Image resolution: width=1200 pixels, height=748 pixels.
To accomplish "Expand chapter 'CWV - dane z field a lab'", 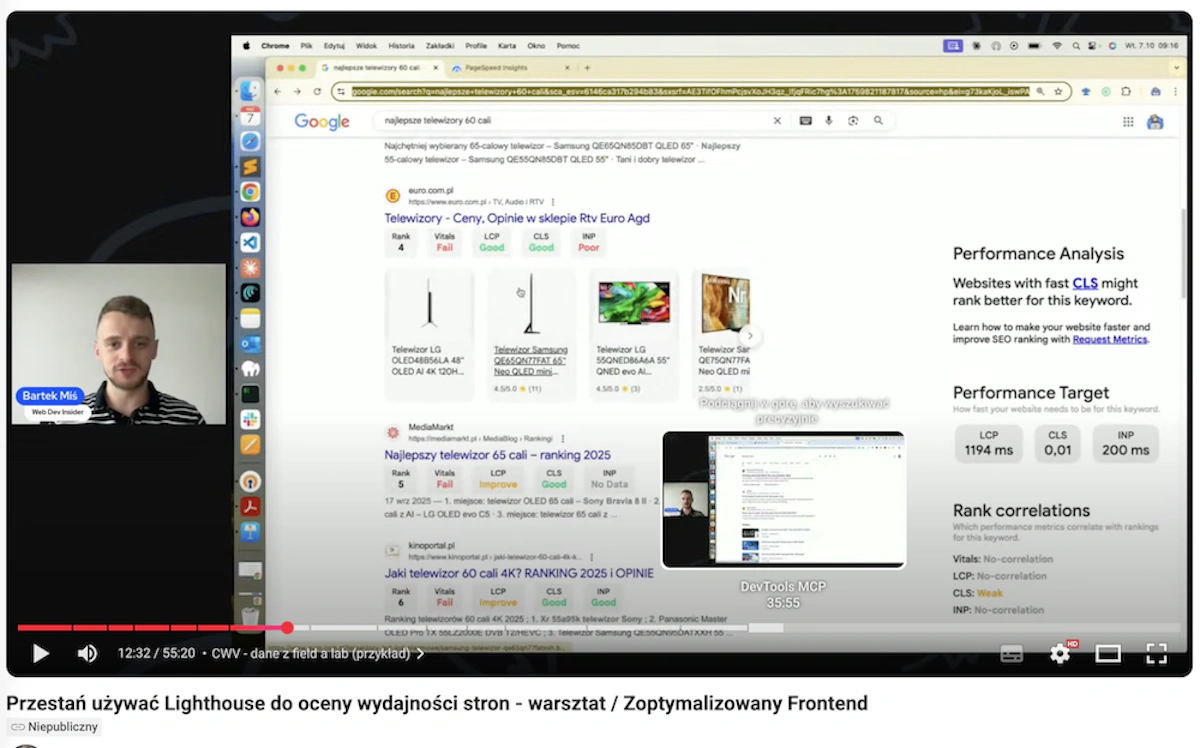I will pos(318,653).
